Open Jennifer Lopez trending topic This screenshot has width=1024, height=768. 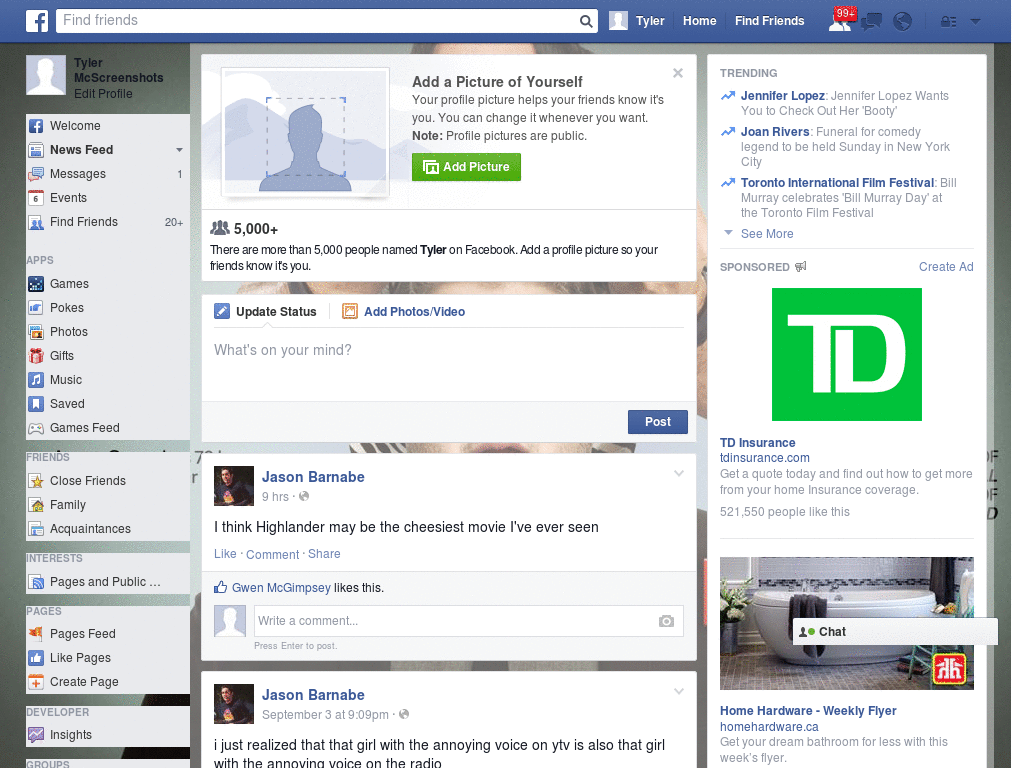tap(782, 96)
